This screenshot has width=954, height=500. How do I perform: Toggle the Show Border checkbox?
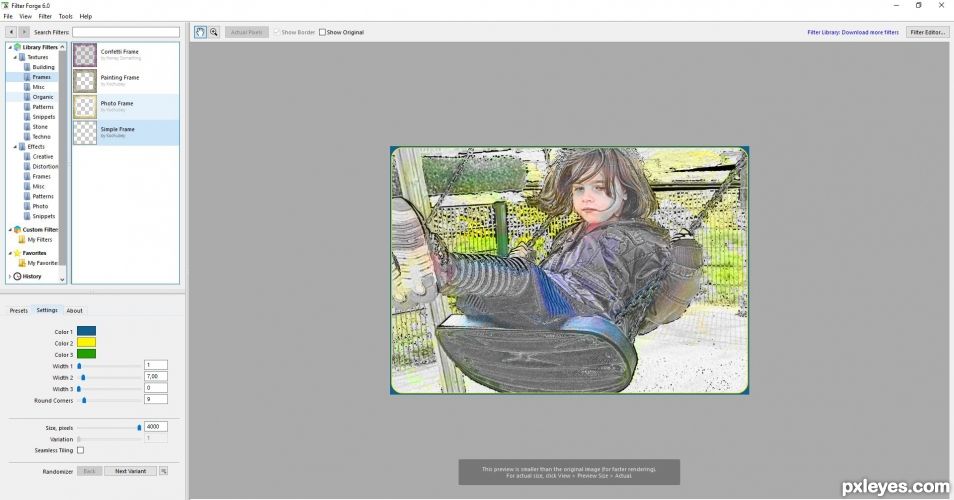277,32
